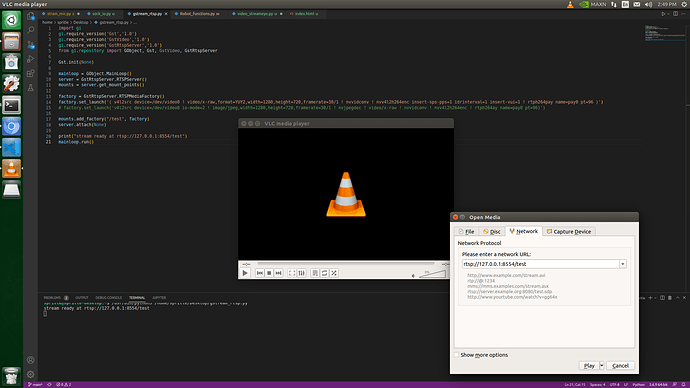Switch to sock_io.py editor tab
The width and height of the screenshot is (690, 388).
[102, 14]
